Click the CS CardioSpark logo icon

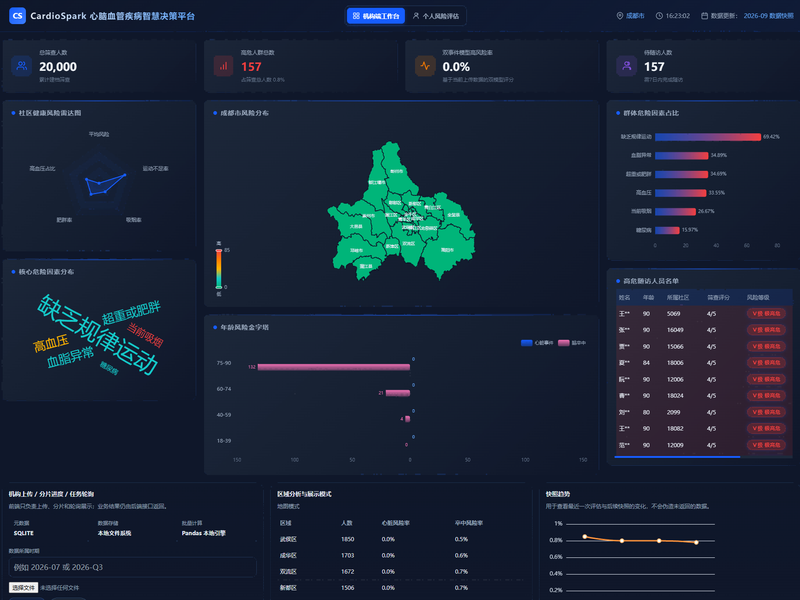tap(17, 16)
